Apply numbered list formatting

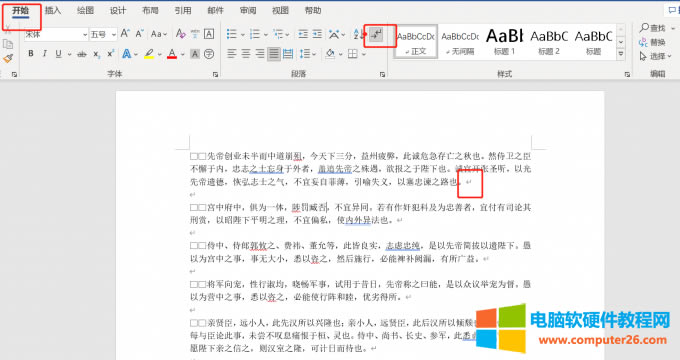[x=255, y=34]
